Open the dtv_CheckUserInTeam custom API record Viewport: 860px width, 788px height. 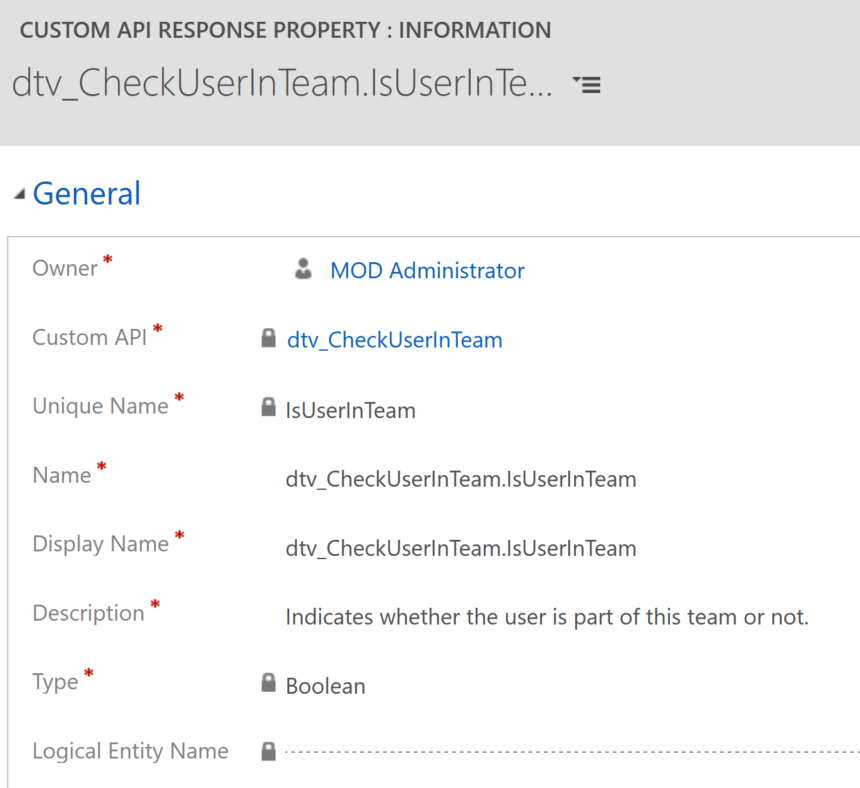pyautogui.click(x=394, y=339)
